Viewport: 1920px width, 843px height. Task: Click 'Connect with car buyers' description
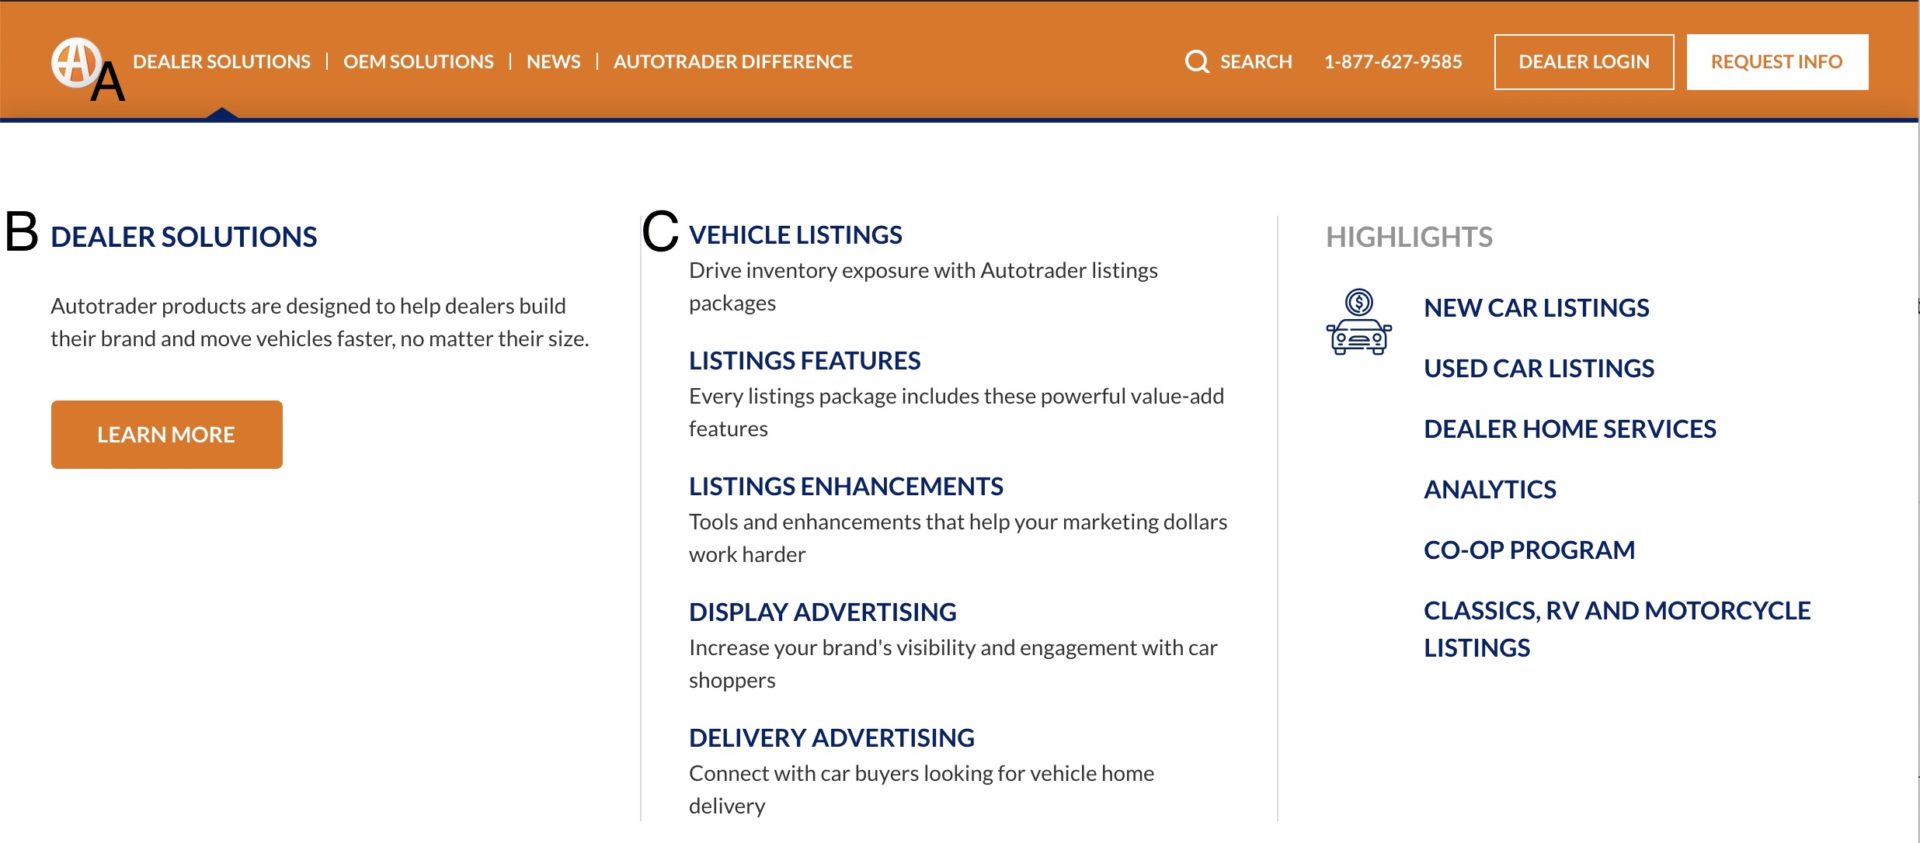(921, 789)
